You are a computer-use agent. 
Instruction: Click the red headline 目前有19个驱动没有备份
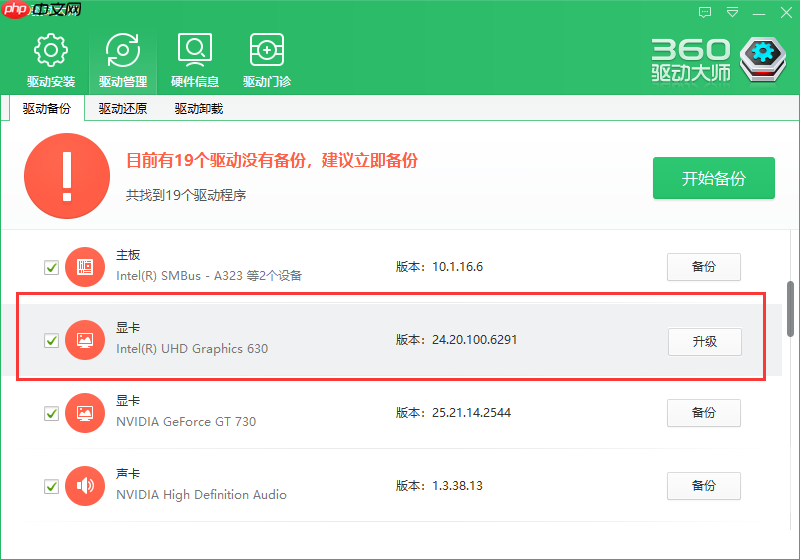coord(216,161)
